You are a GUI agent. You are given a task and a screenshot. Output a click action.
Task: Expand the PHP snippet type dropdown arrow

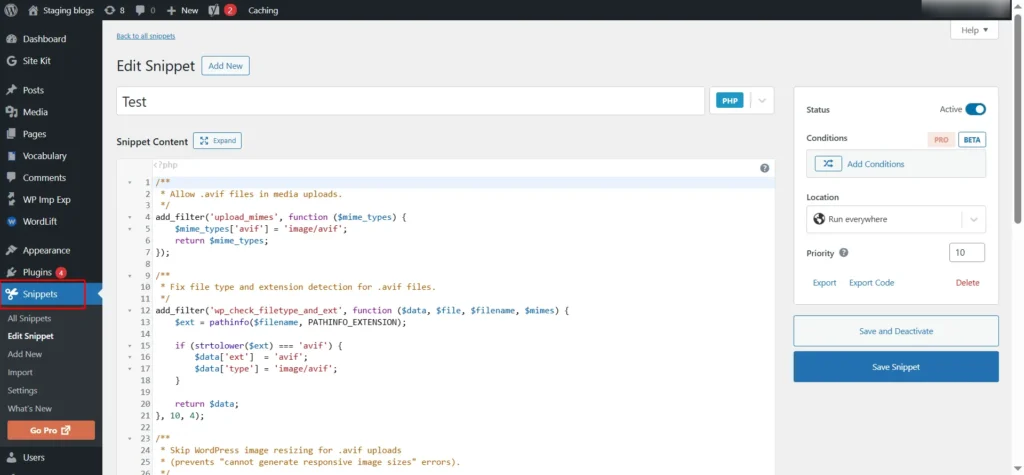click(x=761, y=101)
